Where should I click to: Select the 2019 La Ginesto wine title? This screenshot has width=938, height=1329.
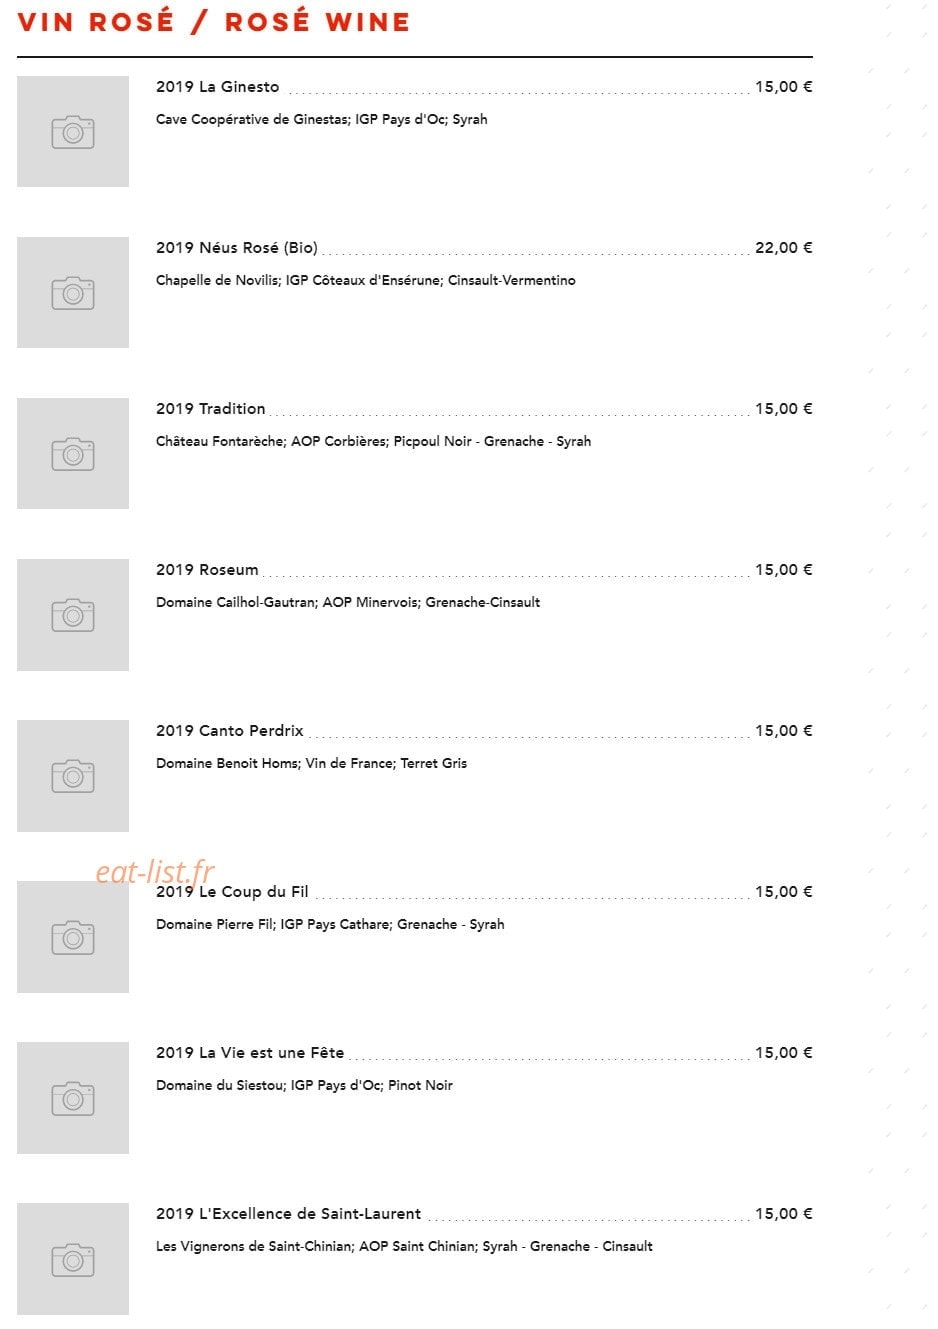(218, 87)
